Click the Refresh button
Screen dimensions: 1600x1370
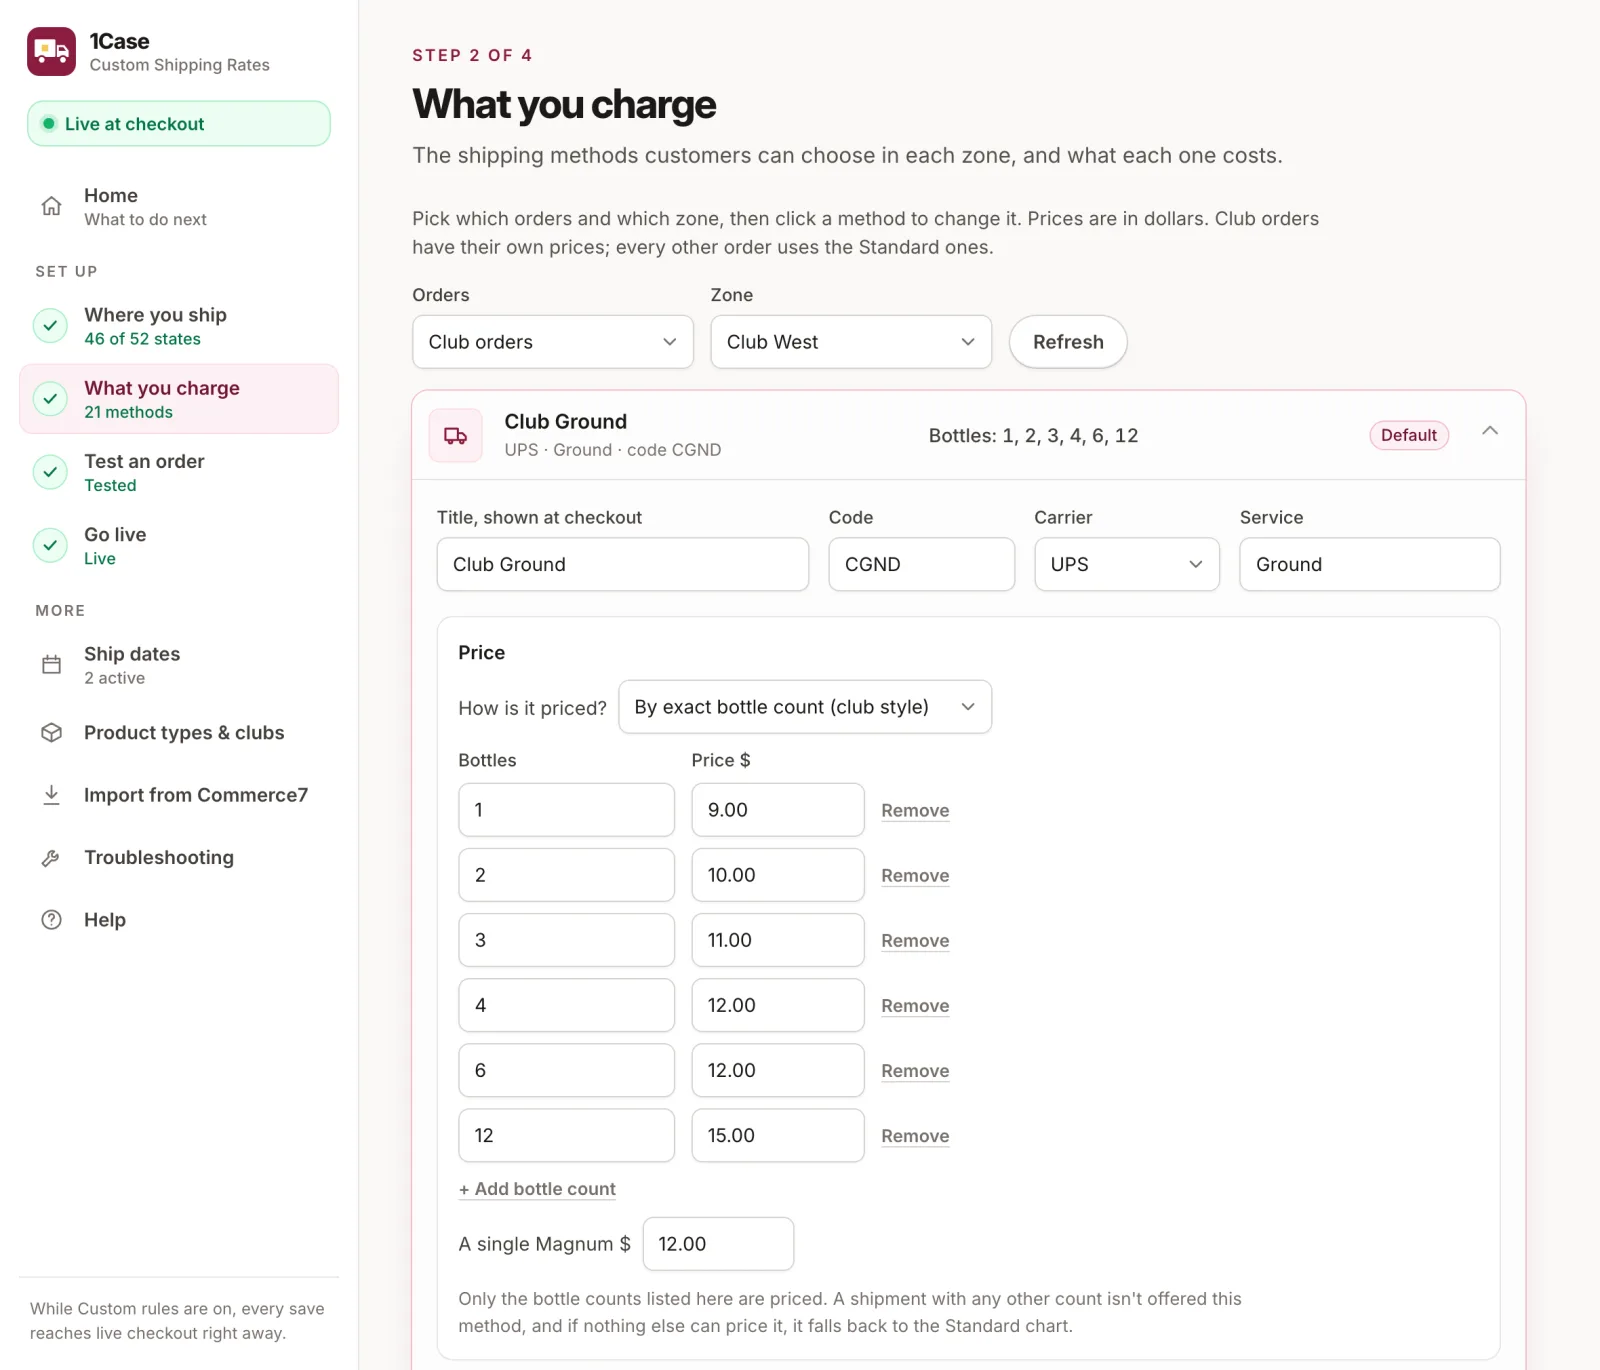tap(1068, 342)
